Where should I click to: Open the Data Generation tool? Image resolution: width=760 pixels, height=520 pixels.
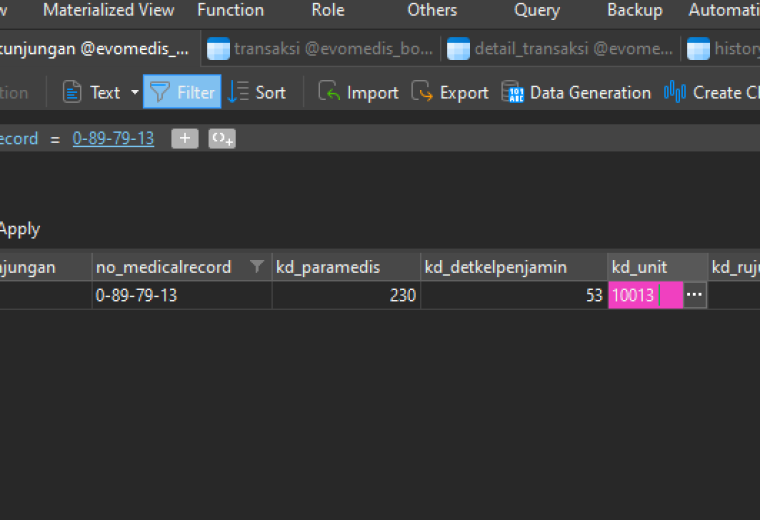point(576,92)
